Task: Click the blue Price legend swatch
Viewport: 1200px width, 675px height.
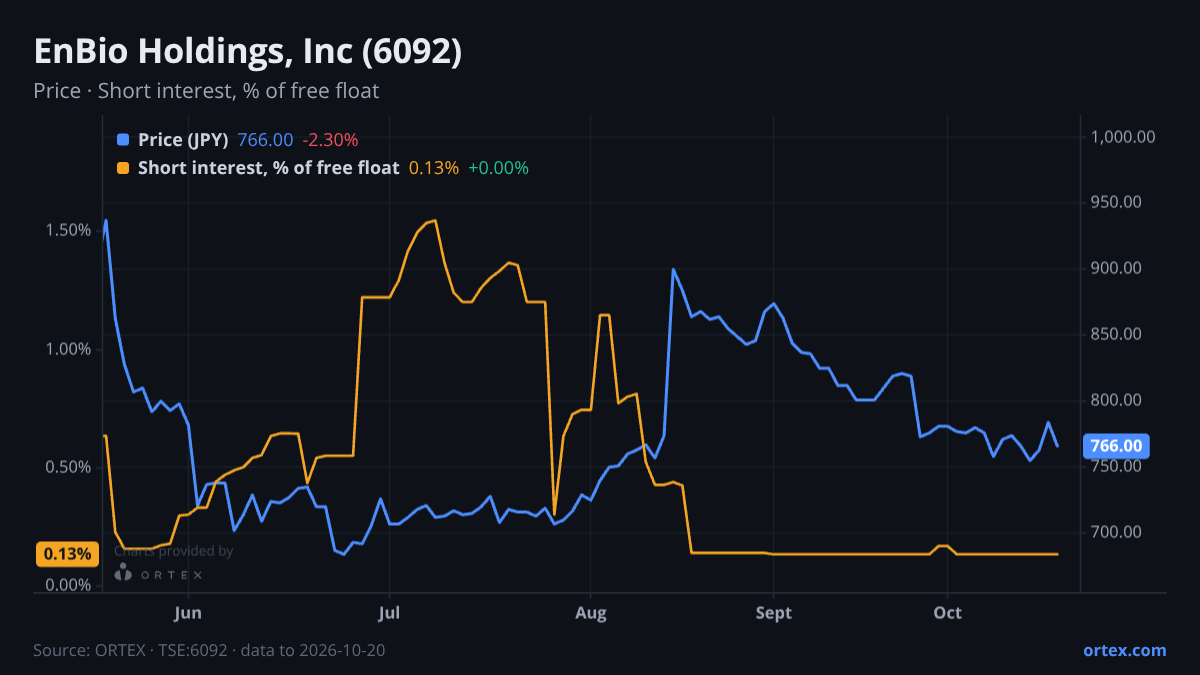Action: click(x=123, y=140)
